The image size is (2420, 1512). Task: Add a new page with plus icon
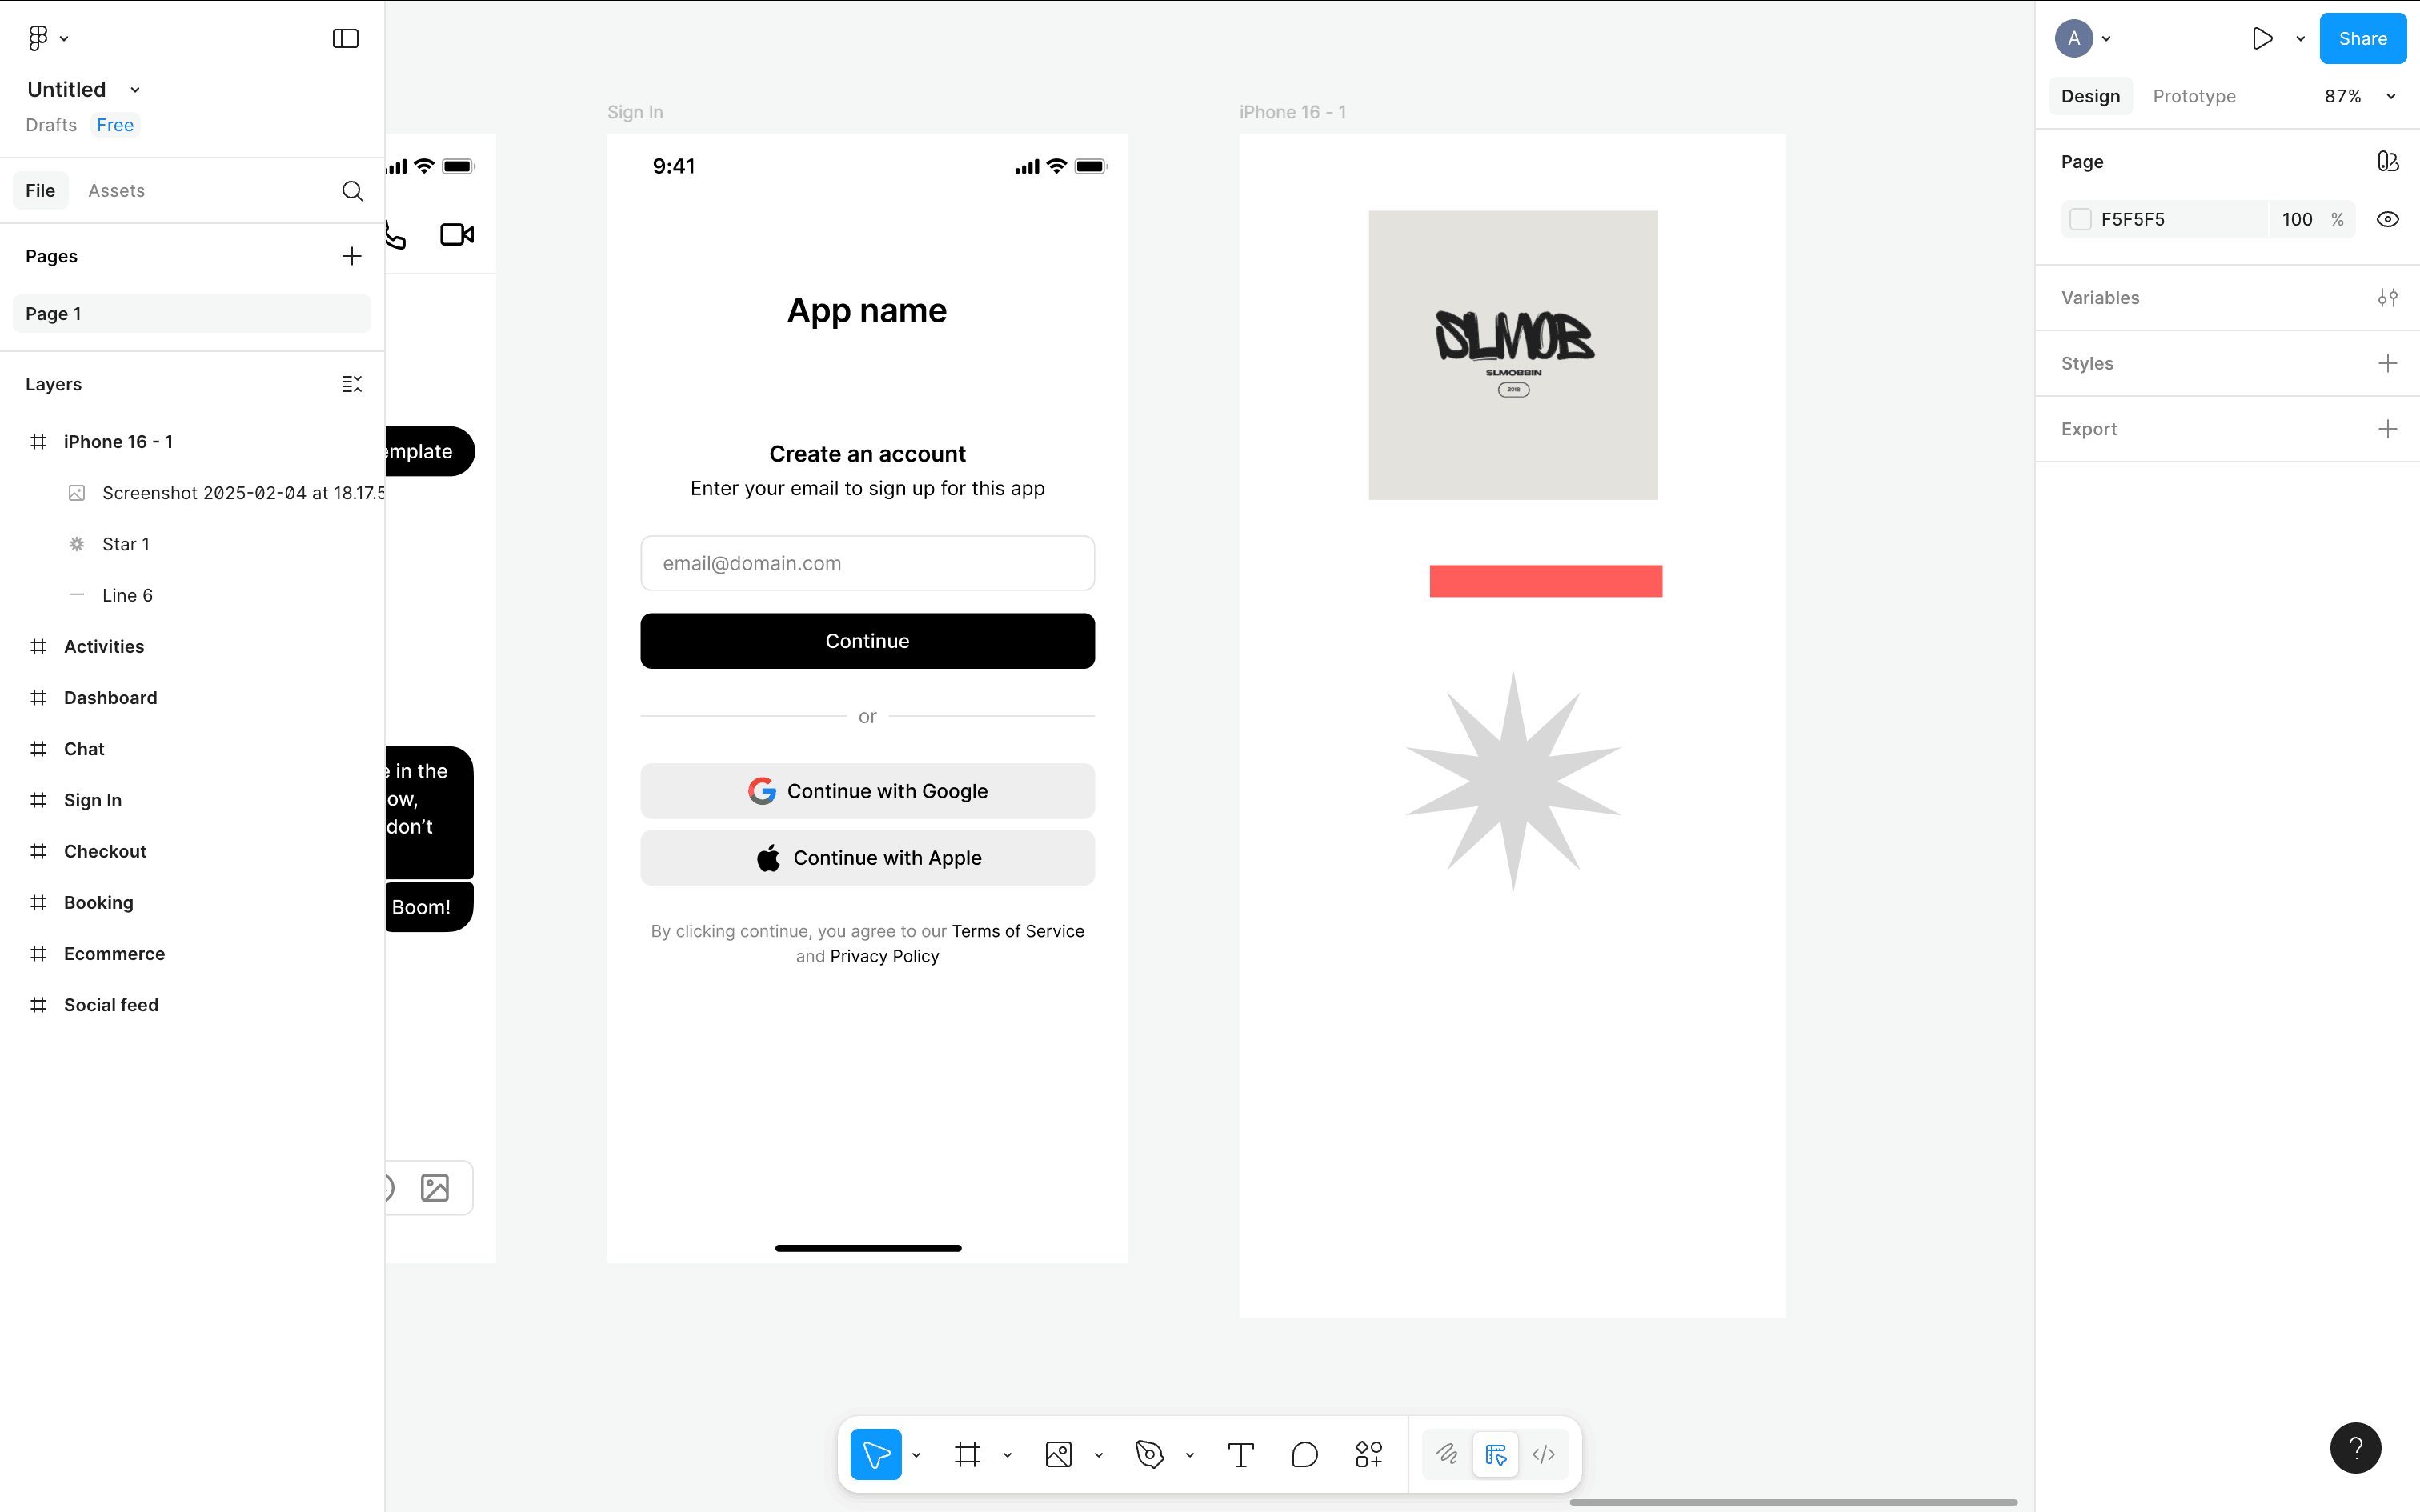point(351,256)
